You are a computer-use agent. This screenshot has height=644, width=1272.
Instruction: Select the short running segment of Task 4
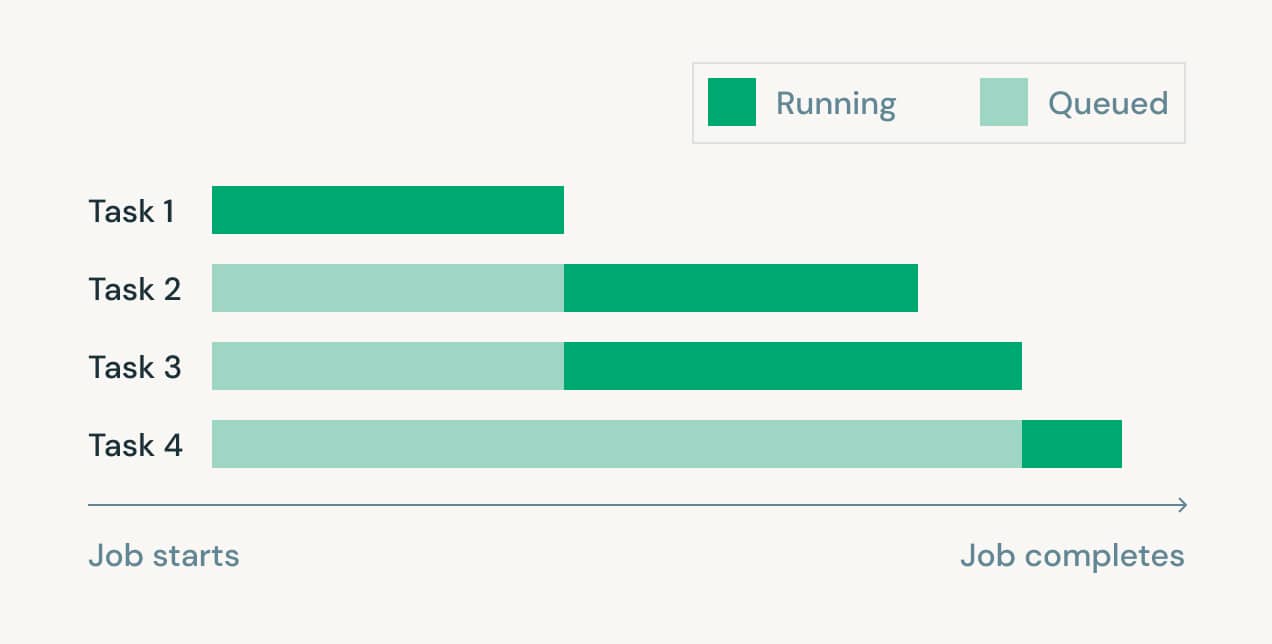1072,444
